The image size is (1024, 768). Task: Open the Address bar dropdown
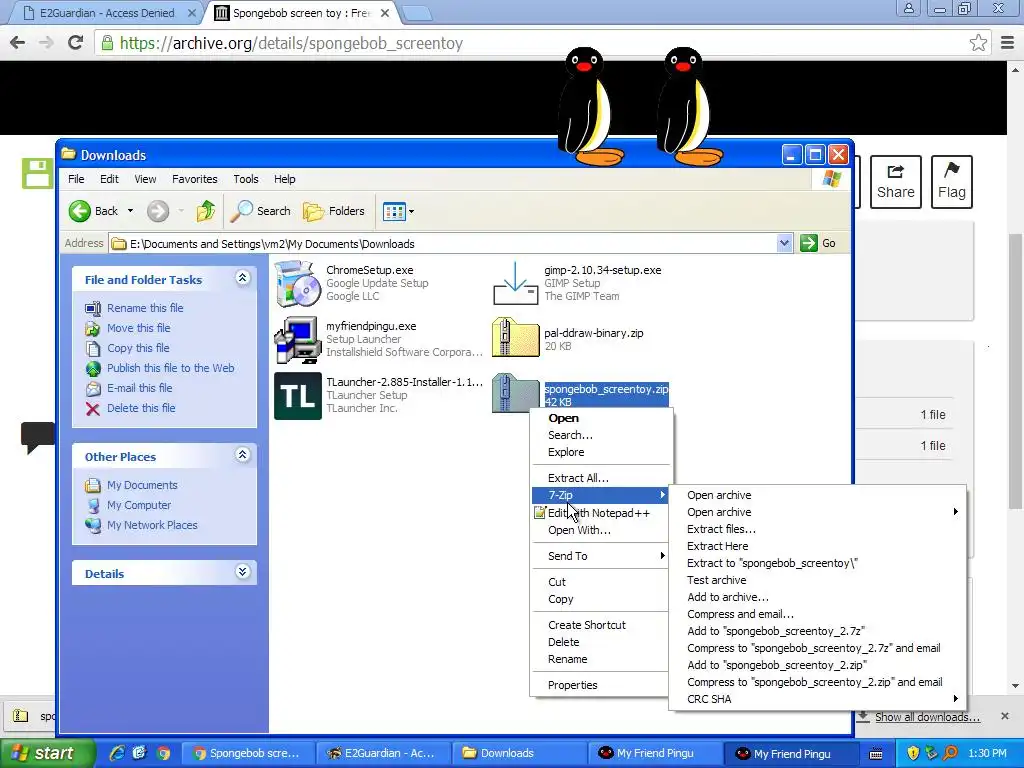(784, 243)
